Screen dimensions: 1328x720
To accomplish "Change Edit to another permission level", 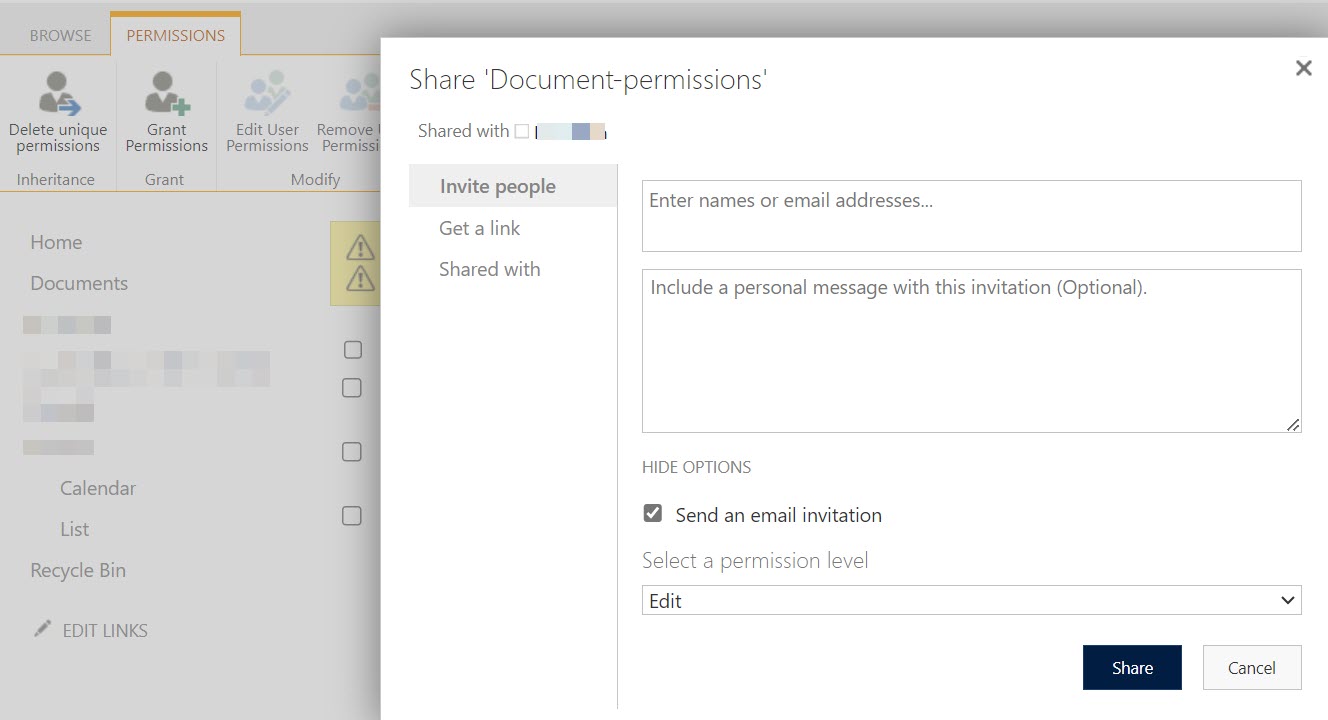I will tap(971, 600).
